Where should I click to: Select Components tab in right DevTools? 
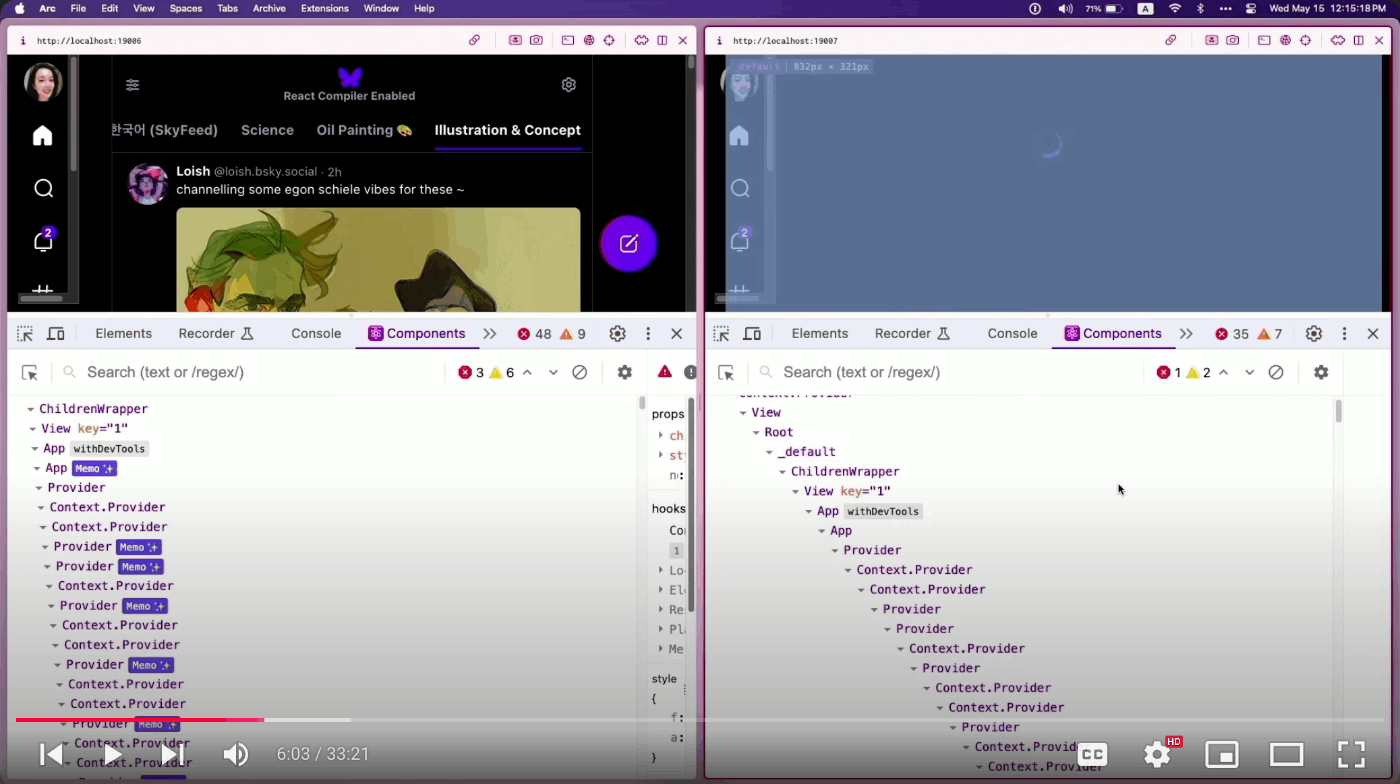pos(1113,334)
